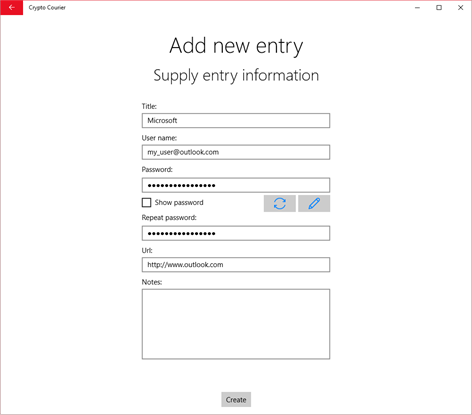Click inside the empty Notes text area
Screen dimensions: 472x415
pyautogui.click(x=236, y=324)
